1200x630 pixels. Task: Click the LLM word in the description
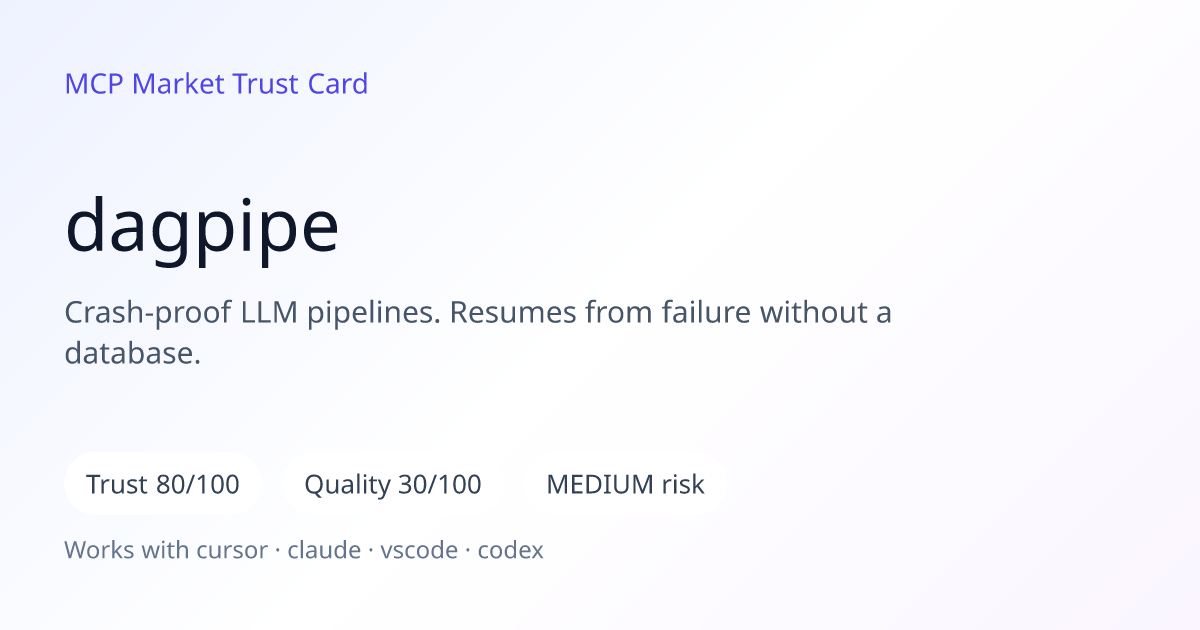click(x=270, y=313)
